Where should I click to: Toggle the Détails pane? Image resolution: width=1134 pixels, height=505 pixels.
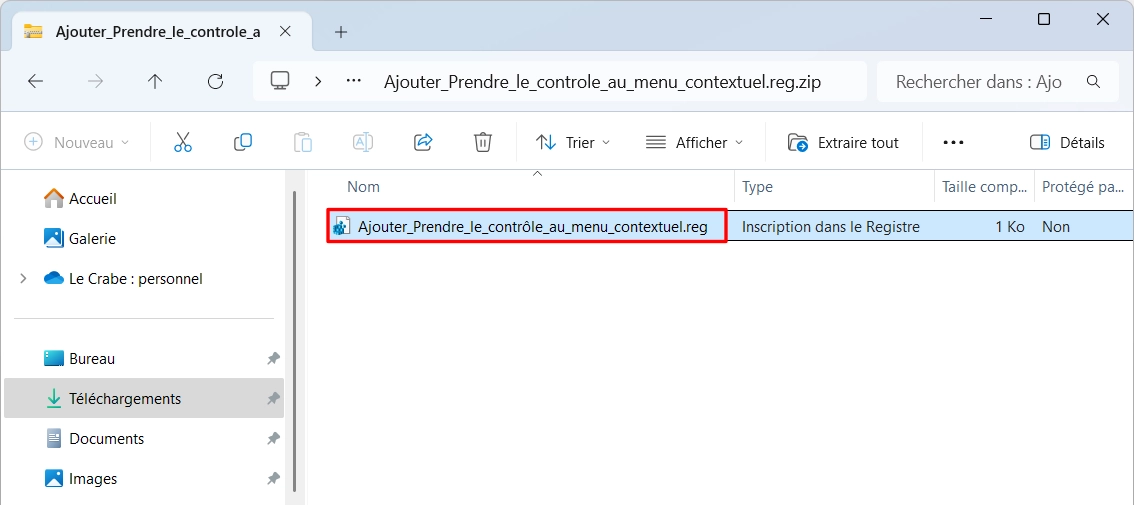coord(1067,143)
